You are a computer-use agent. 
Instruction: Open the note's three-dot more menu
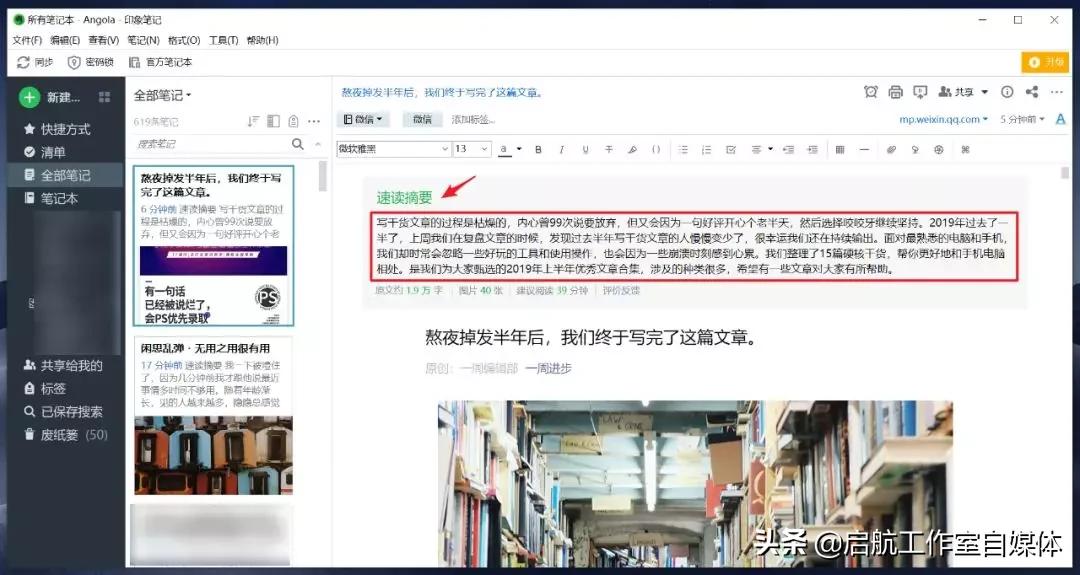pos(1057,92)
